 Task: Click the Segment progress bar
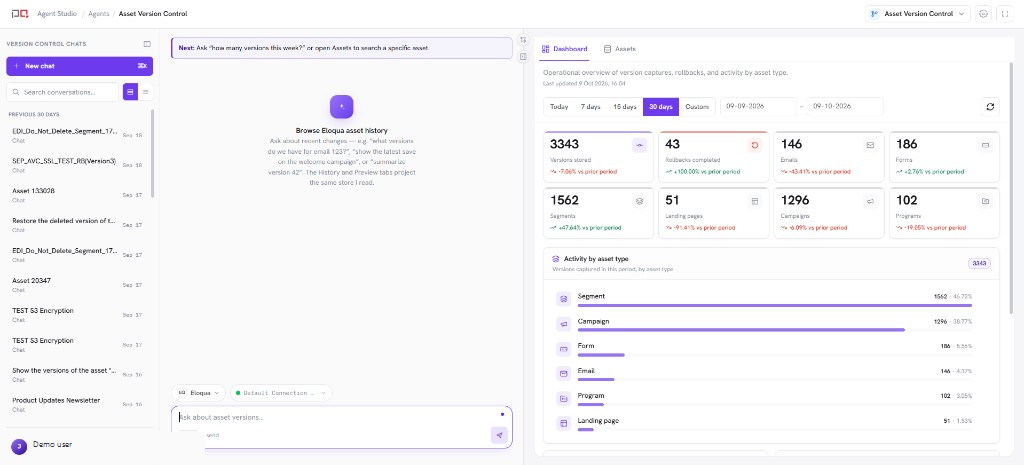775,305
